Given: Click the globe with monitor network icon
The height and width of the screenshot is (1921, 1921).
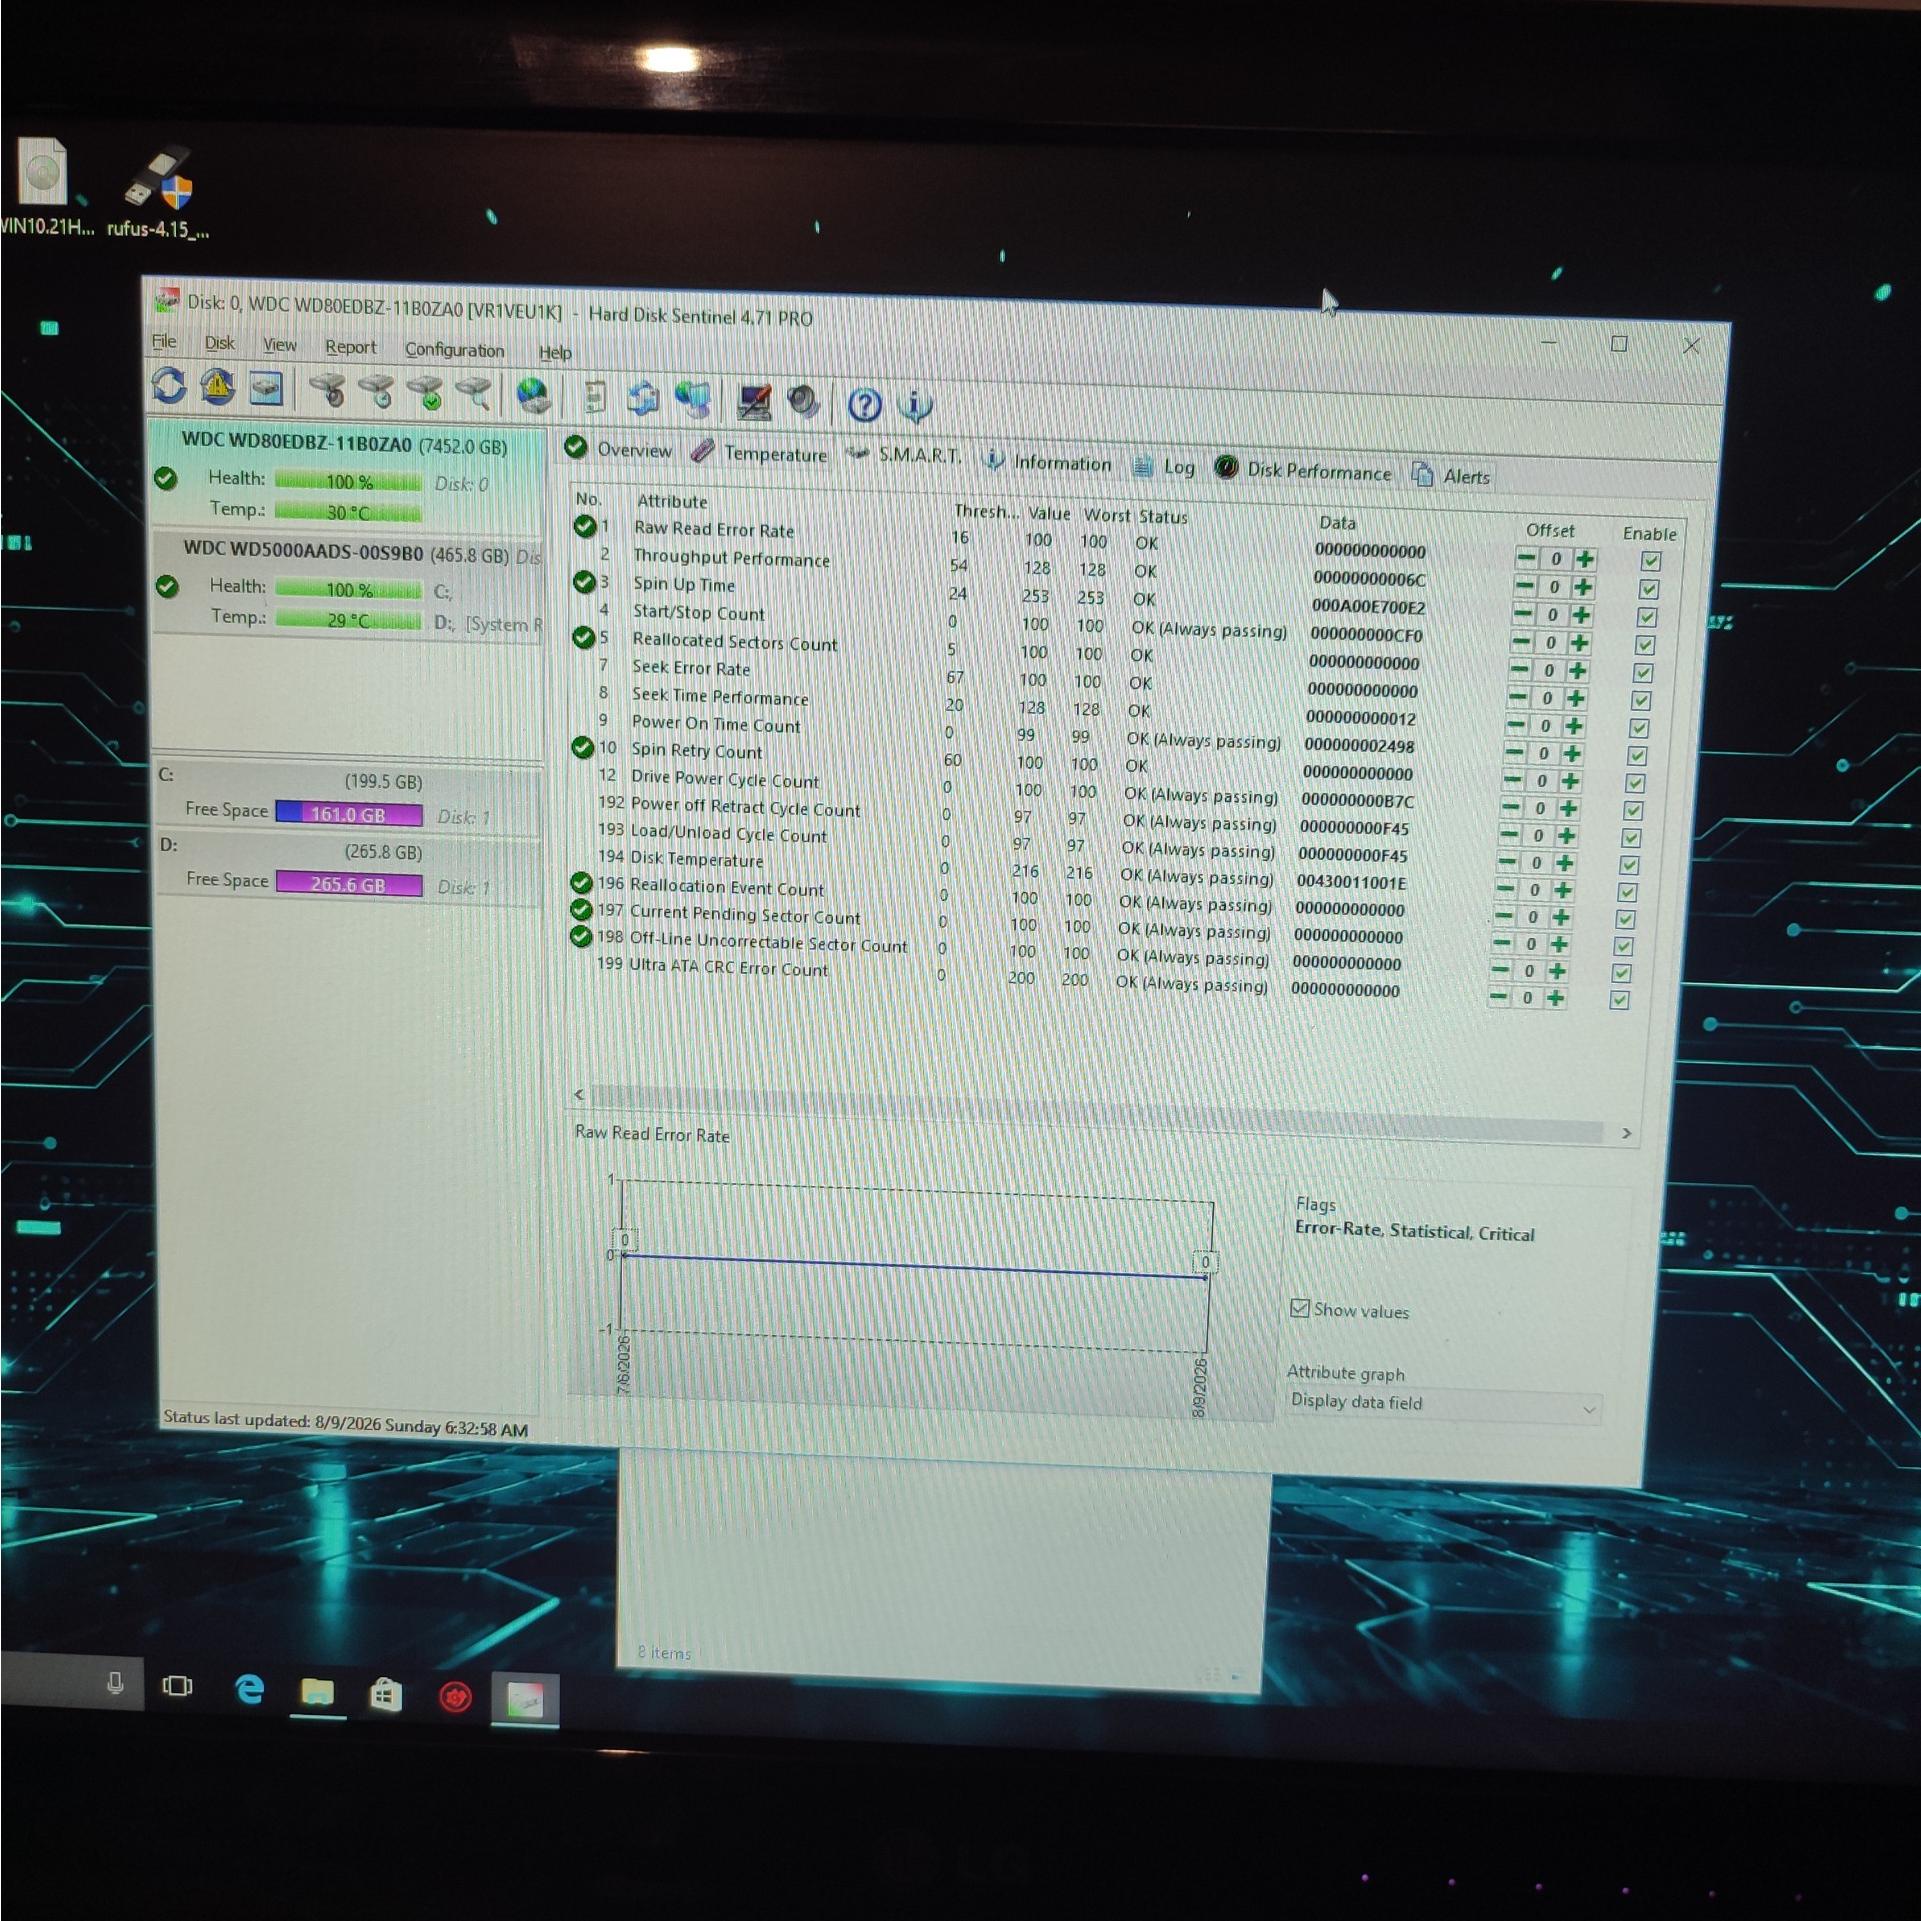Looking at the screenshot, I should (693, 400).
